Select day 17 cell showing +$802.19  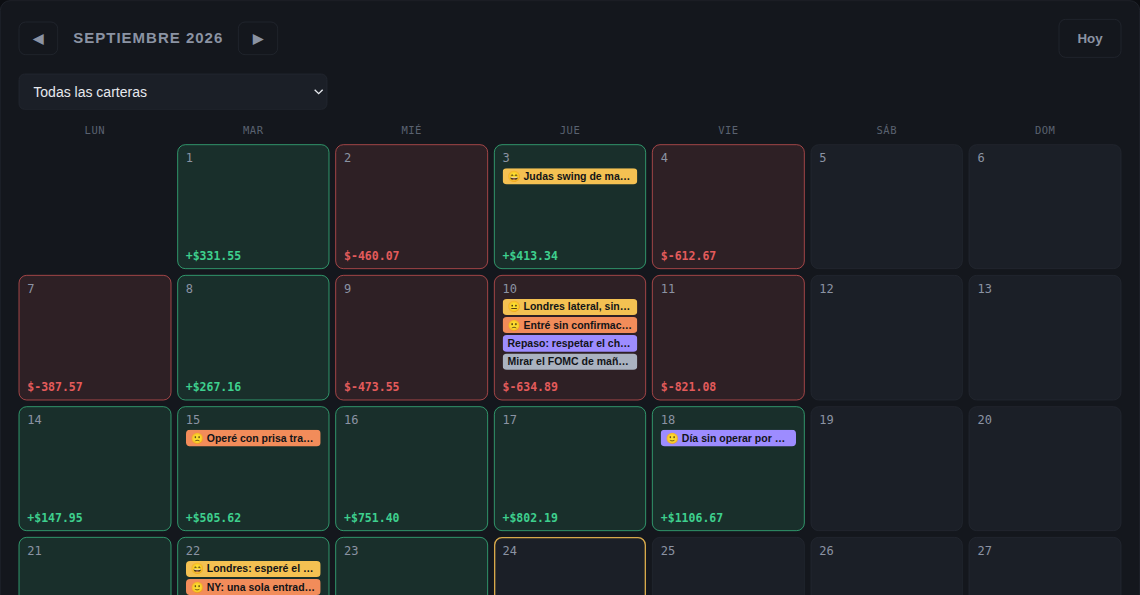coord(570,468)
